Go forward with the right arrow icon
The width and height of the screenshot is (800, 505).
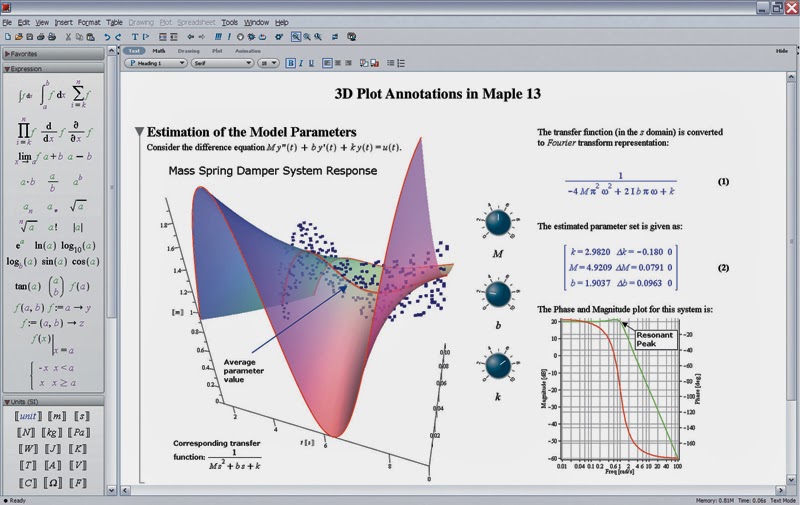point(202,37)
